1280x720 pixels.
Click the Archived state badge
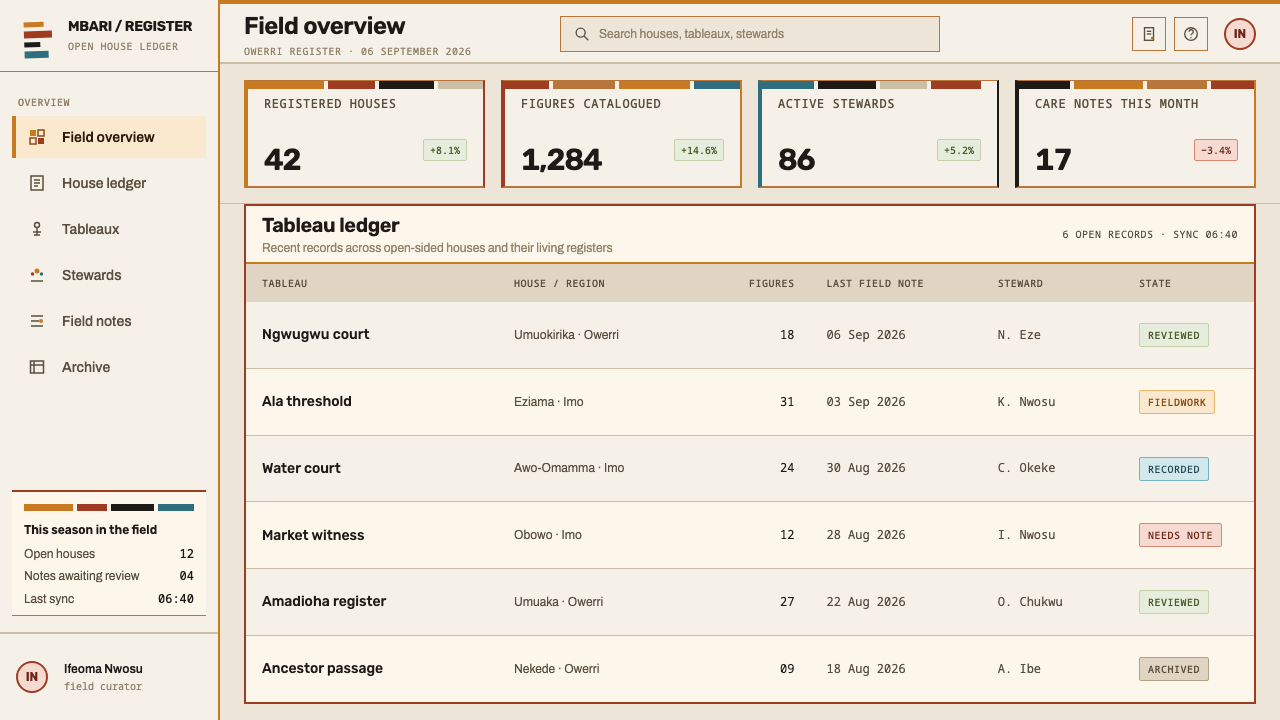1174,669
